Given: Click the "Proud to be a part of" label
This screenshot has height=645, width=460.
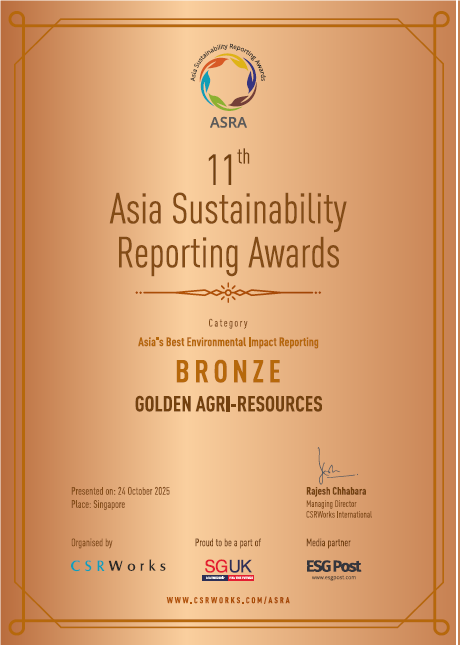Looking at the screenshot, I should (x=228, y=543).
